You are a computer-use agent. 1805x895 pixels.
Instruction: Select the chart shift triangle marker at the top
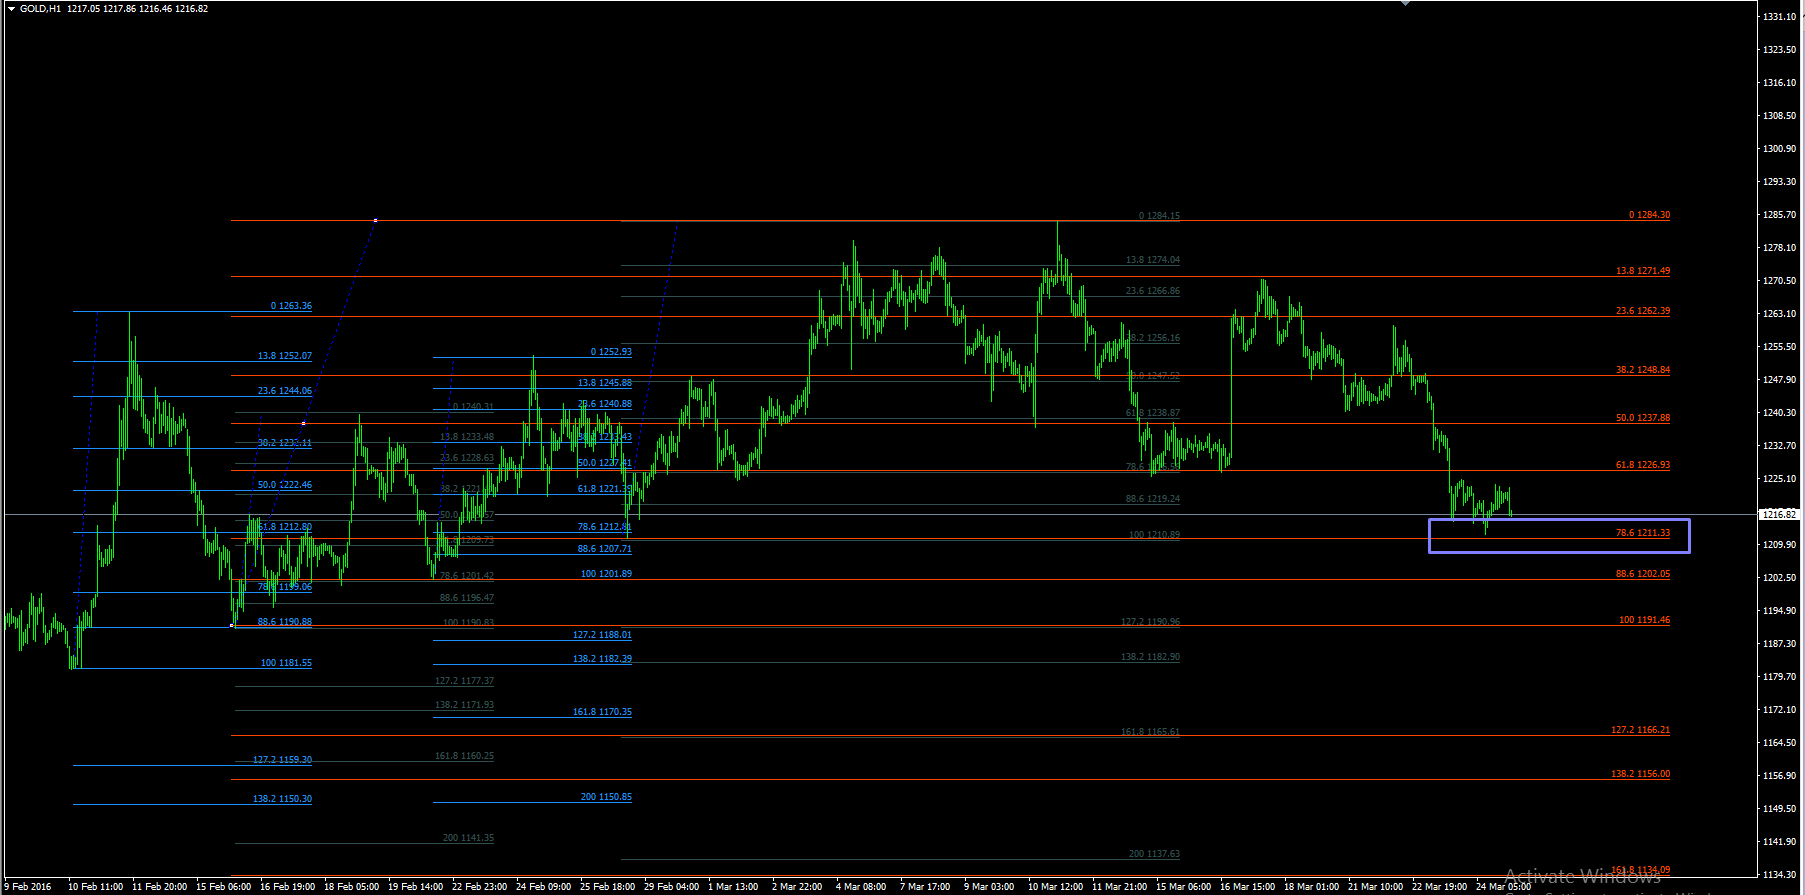pos(1405,3)
